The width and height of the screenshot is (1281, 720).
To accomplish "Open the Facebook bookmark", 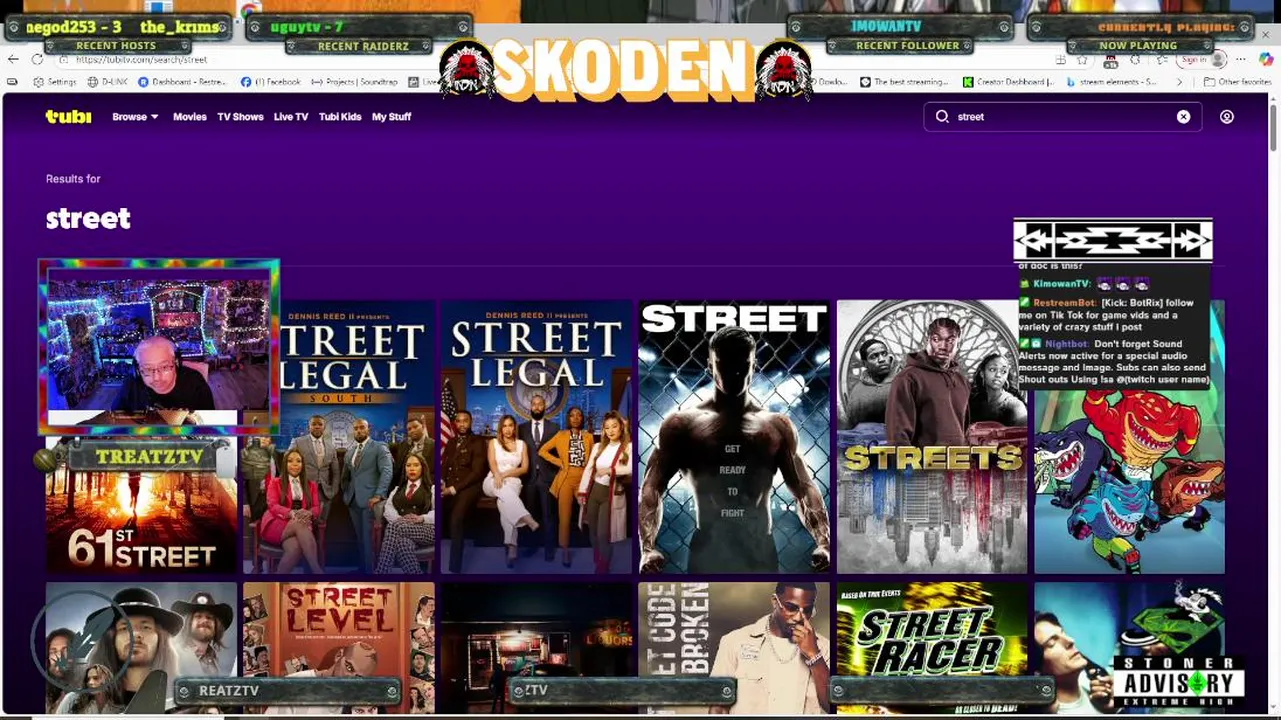I will click(270, 82).
